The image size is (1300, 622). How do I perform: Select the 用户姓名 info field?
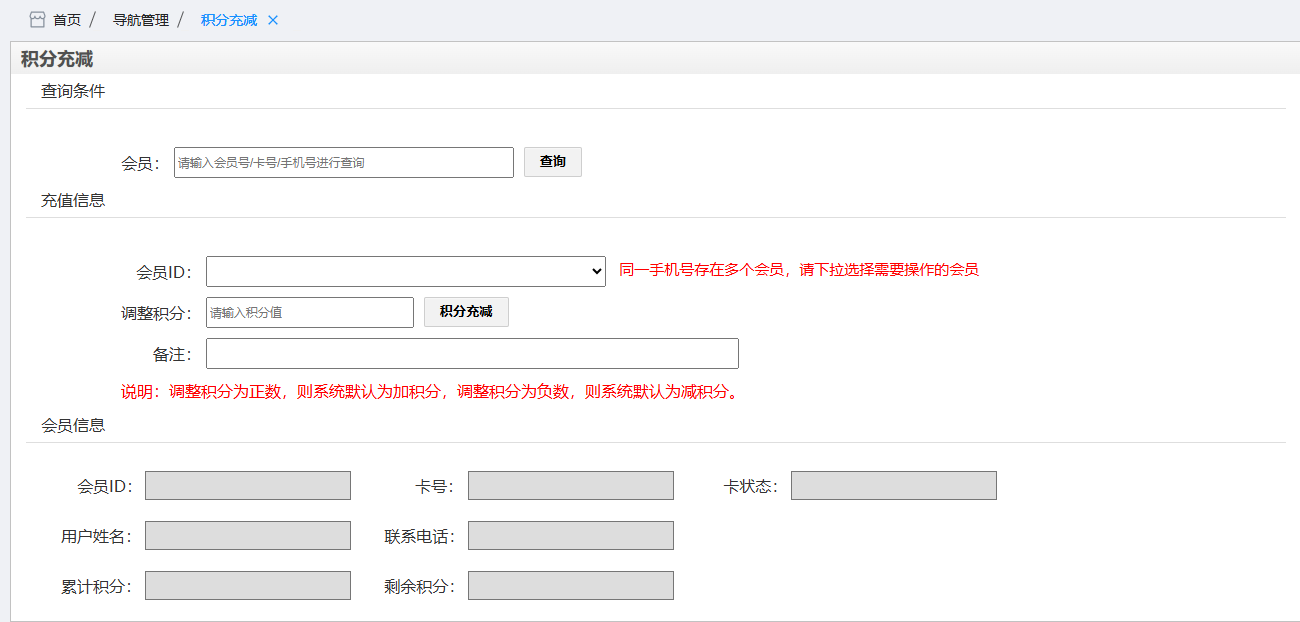pyautogui.click(x=247, y=535)
